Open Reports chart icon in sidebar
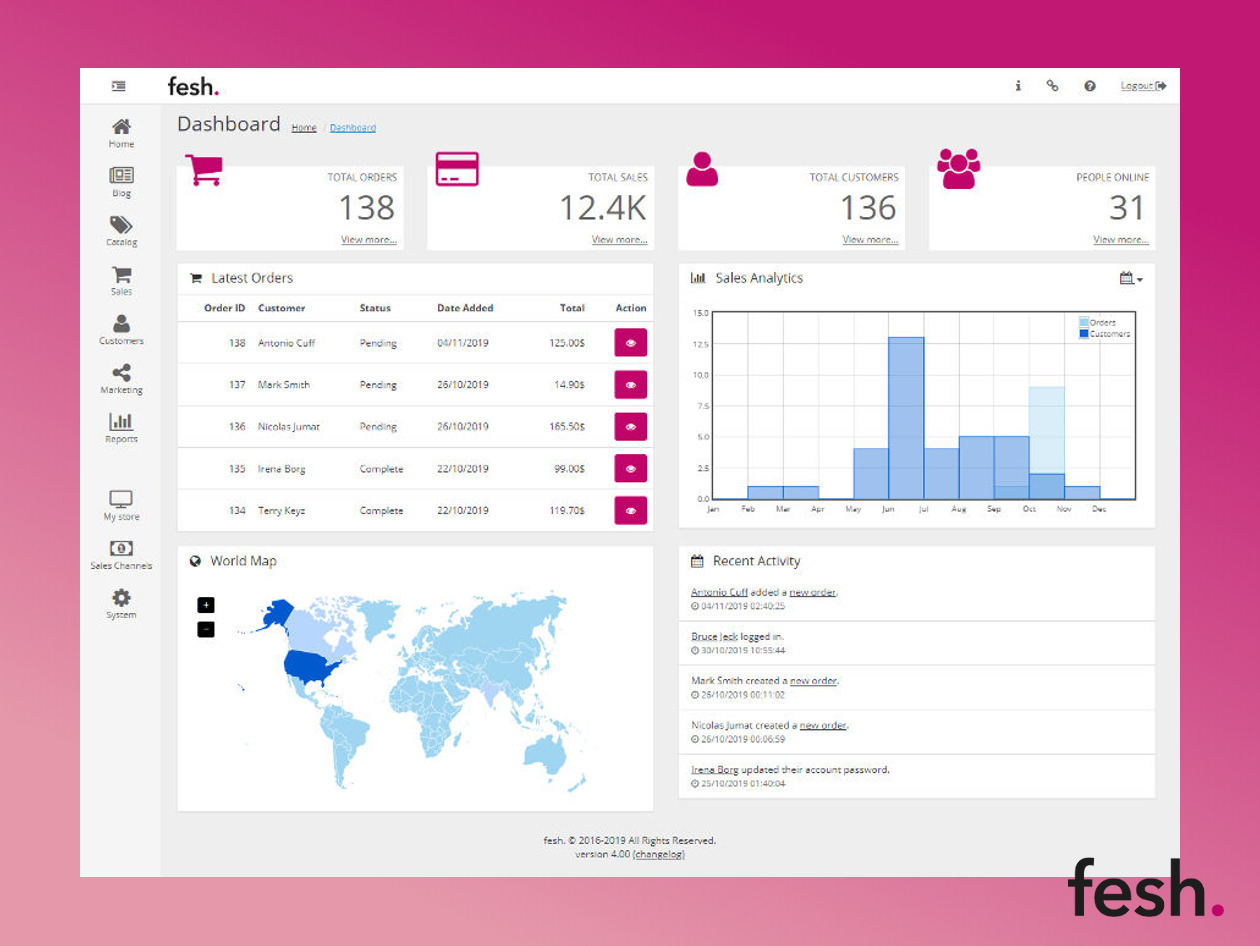Viewport: 1260px width, 946px height. (121, 422)
